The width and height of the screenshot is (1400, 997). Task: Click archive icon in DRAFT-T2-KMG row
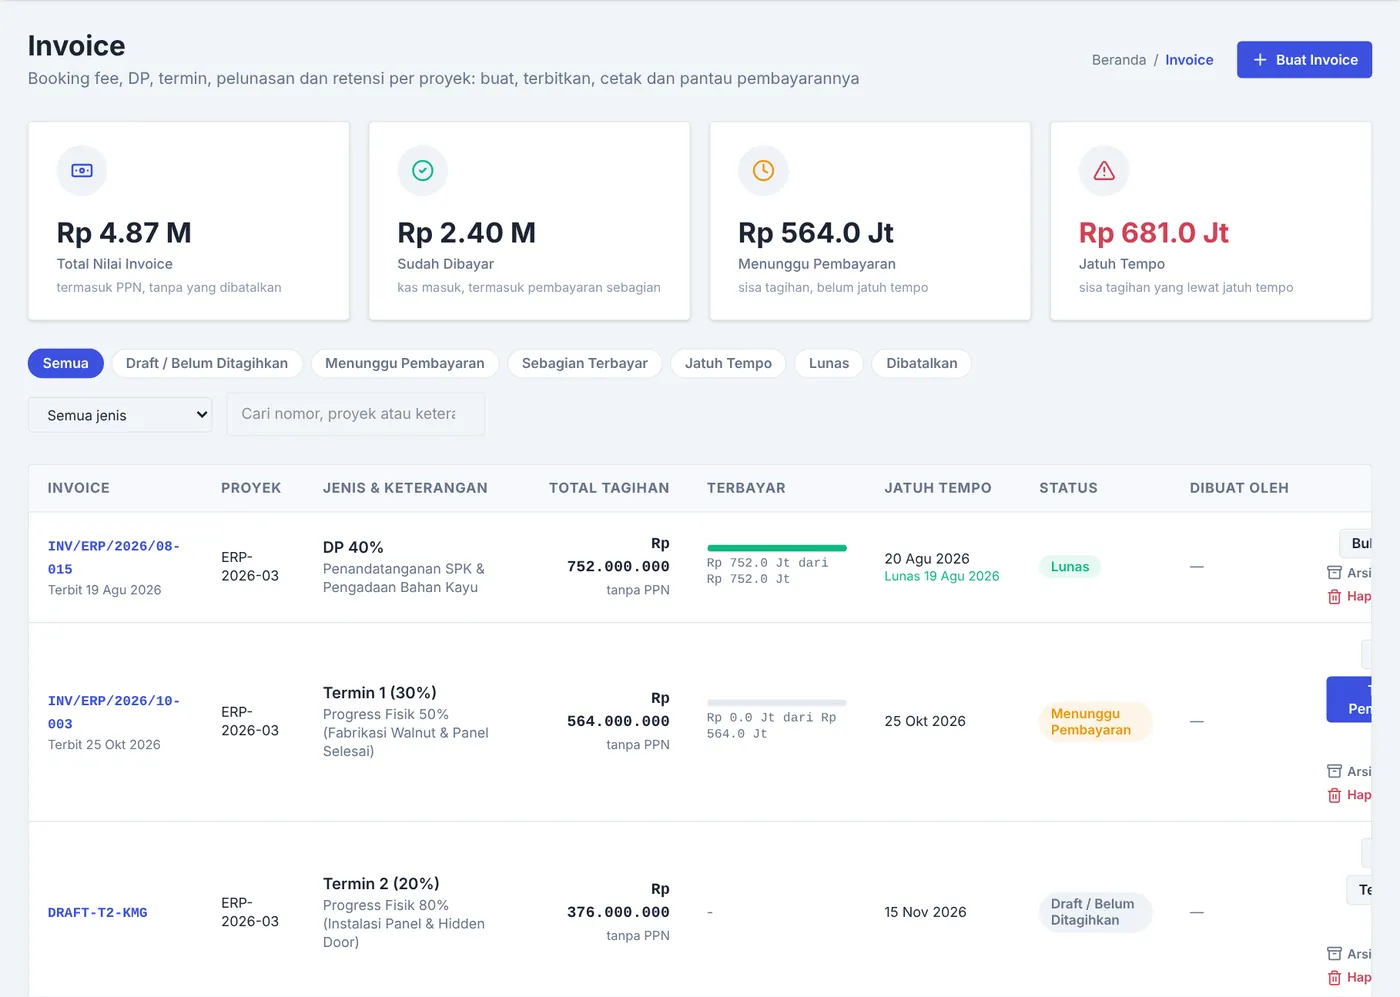pyautogui.click(x=1334, y=954)
